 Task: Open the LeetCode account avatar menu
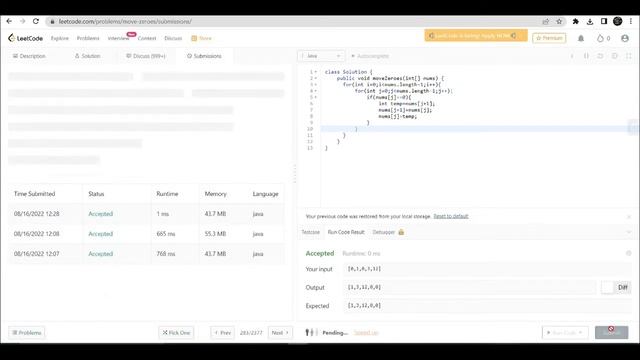pos(625,38)
